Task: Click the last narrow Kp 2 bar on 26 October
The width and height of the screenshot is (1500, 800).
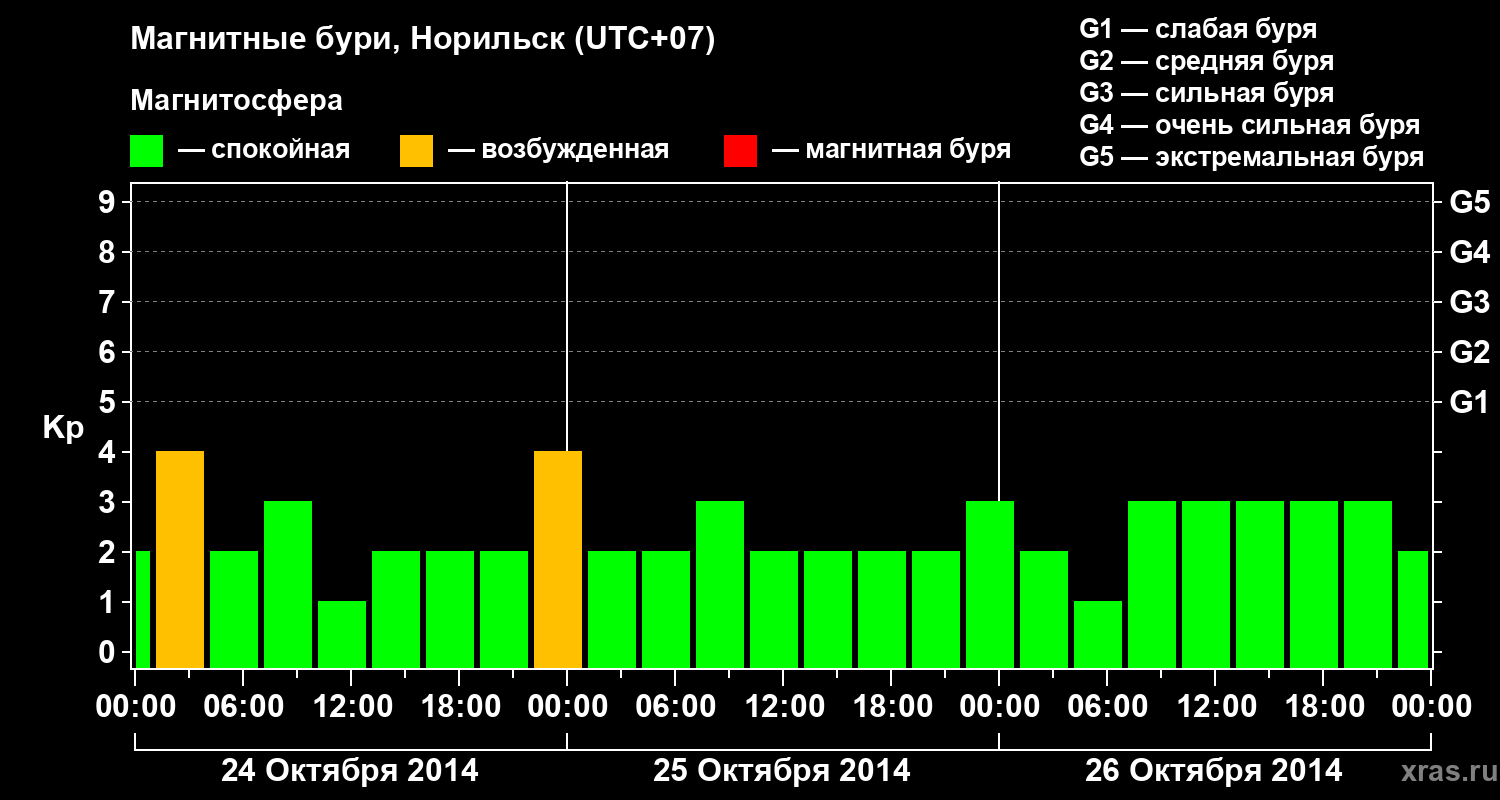Action: [1413, 610]
